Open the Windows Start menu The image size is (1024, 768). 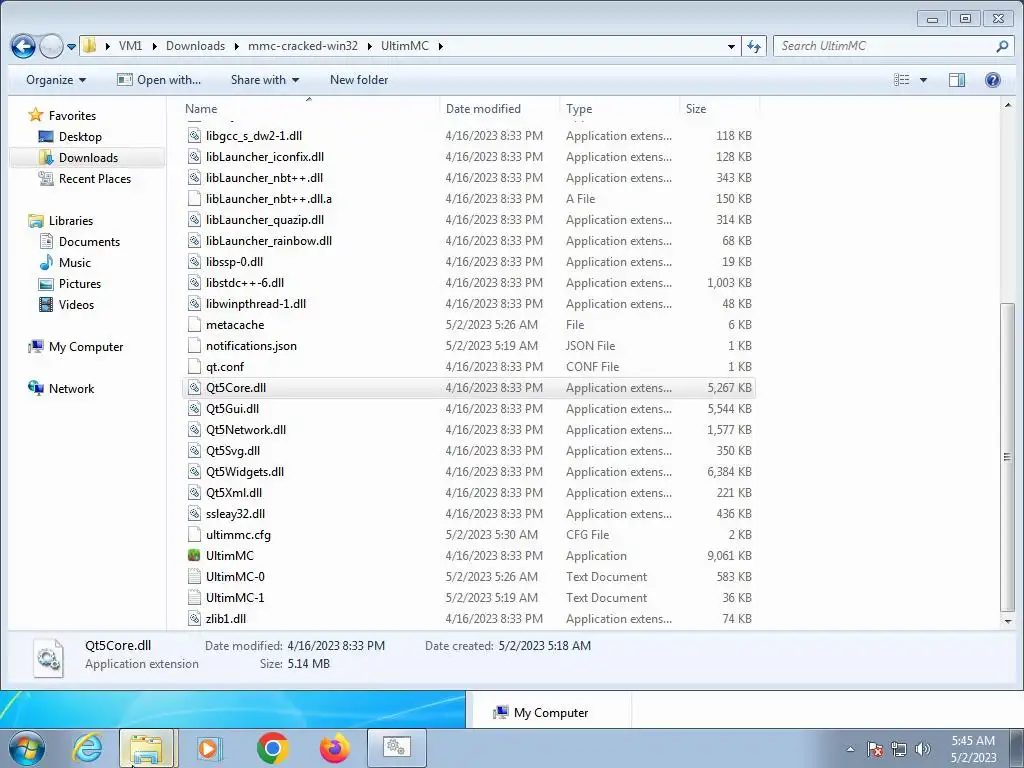[x=25, y=748]
